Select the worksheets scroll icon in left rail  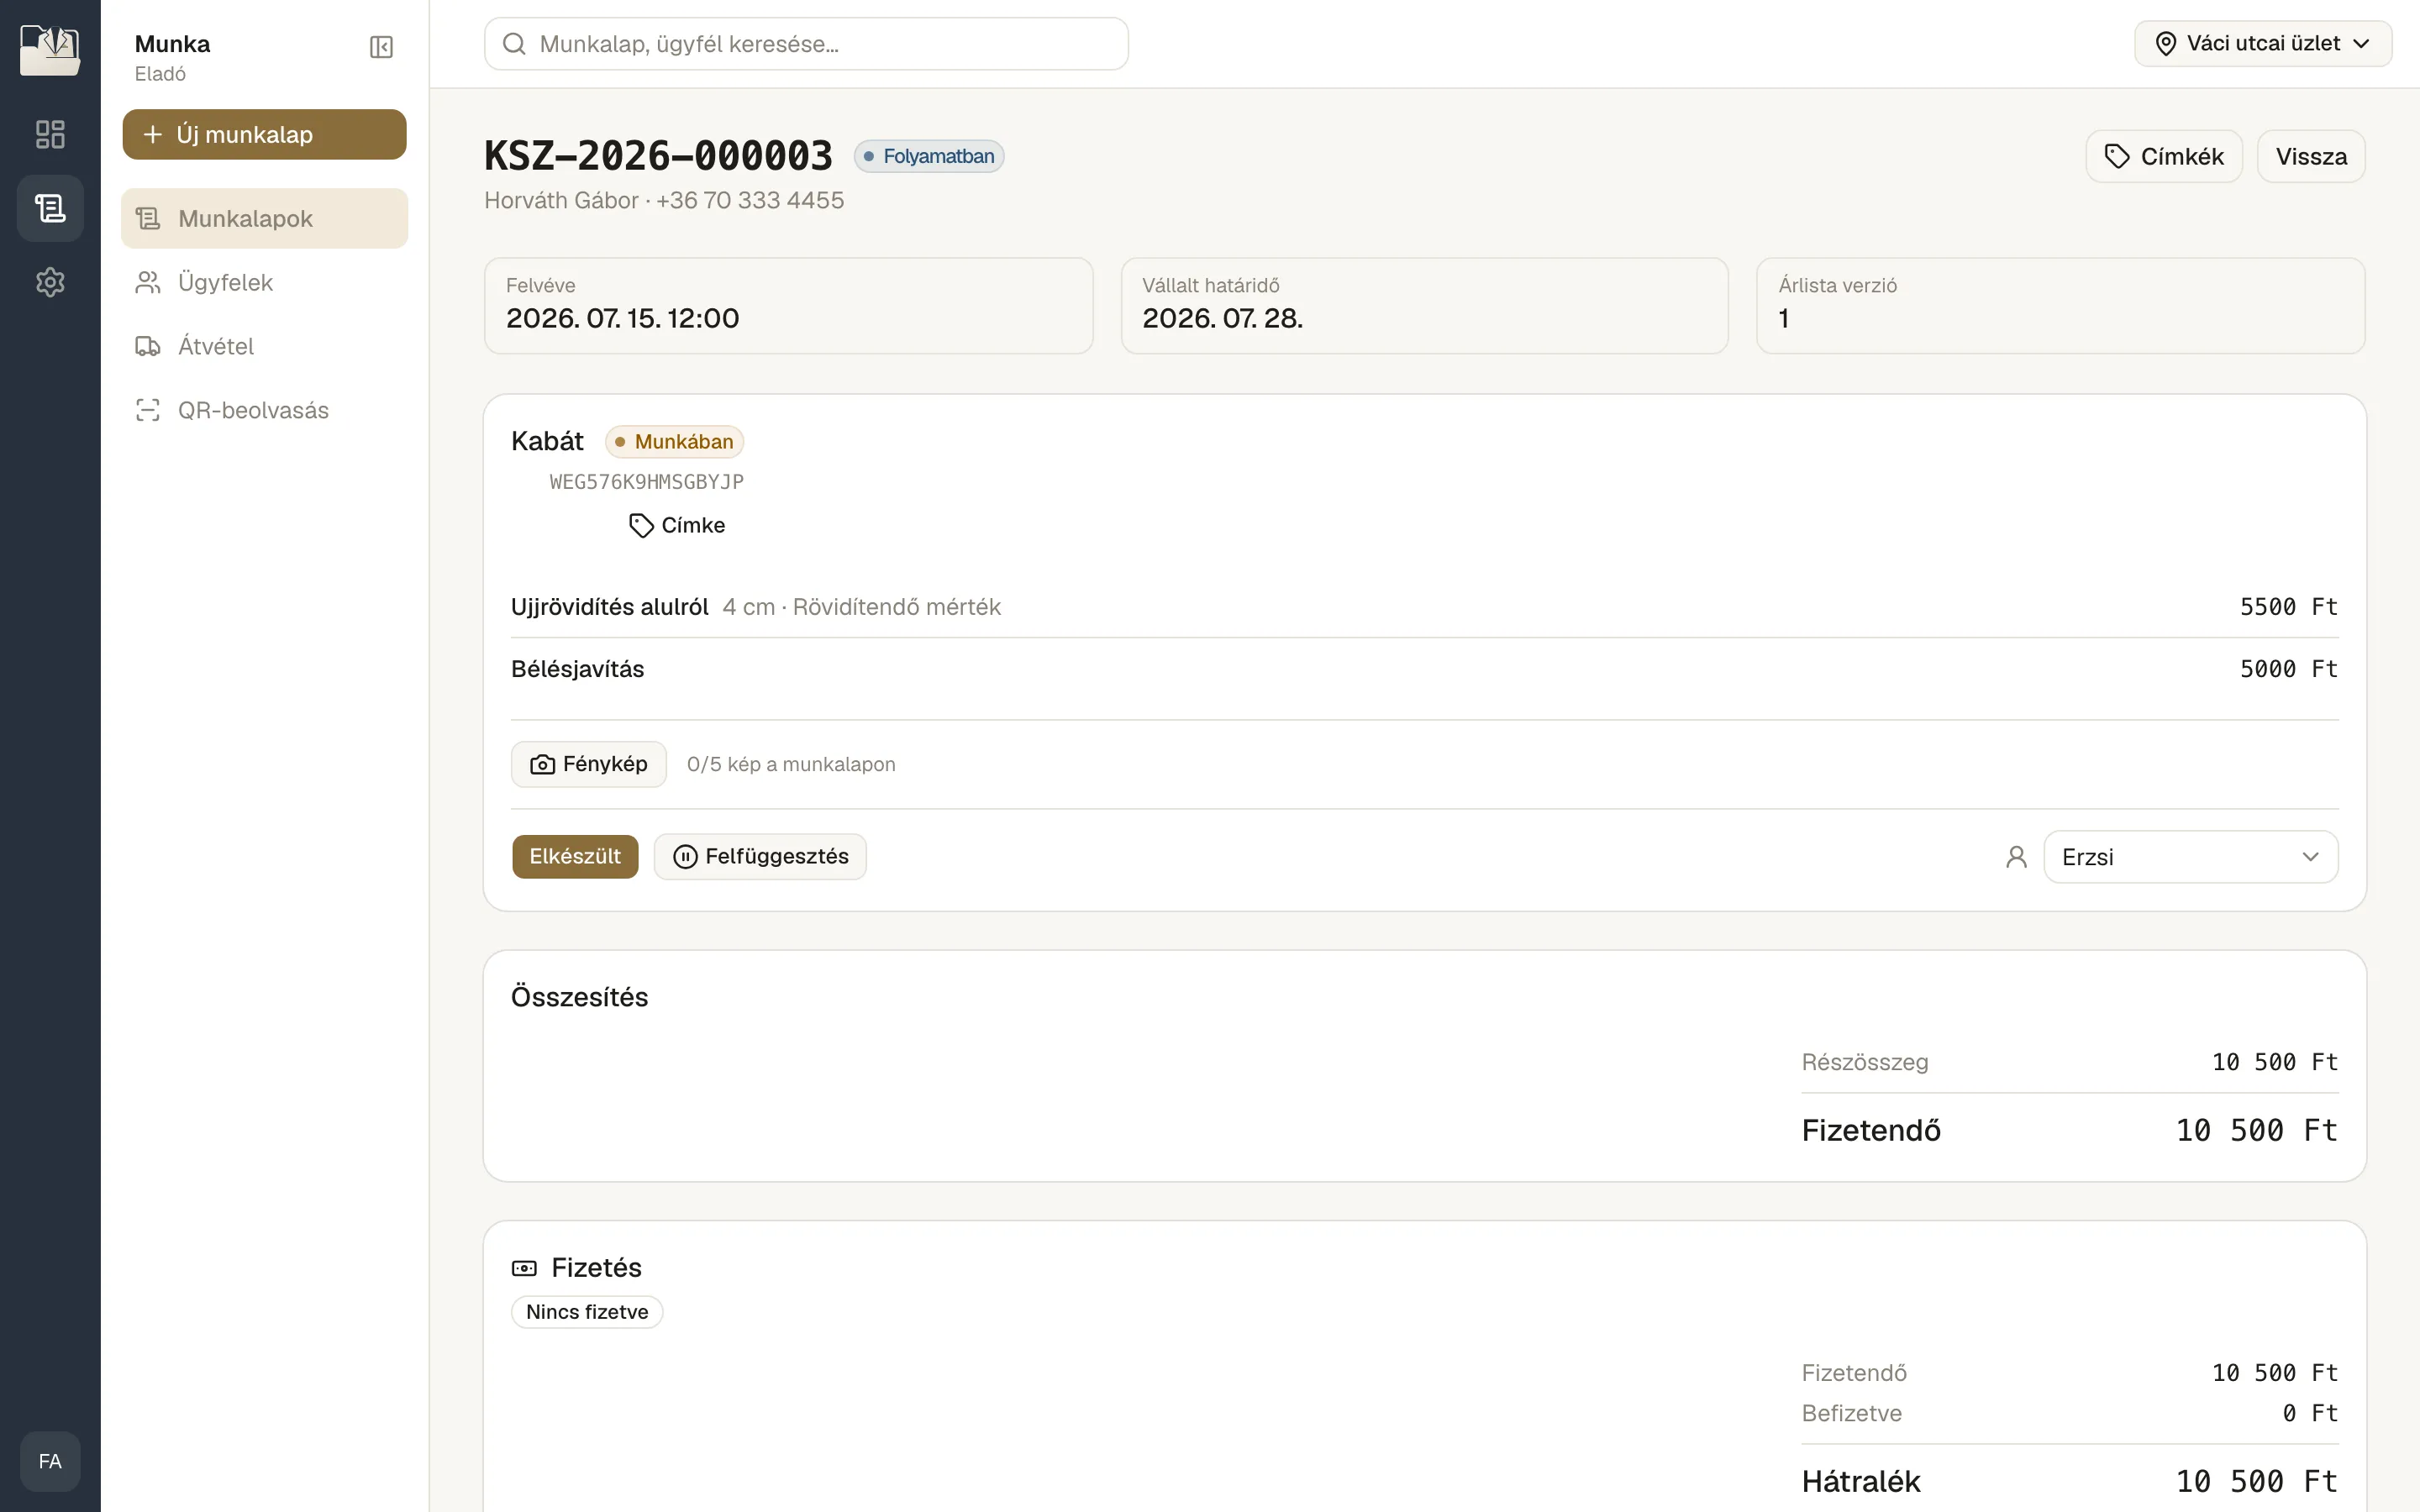pos(50,208)
